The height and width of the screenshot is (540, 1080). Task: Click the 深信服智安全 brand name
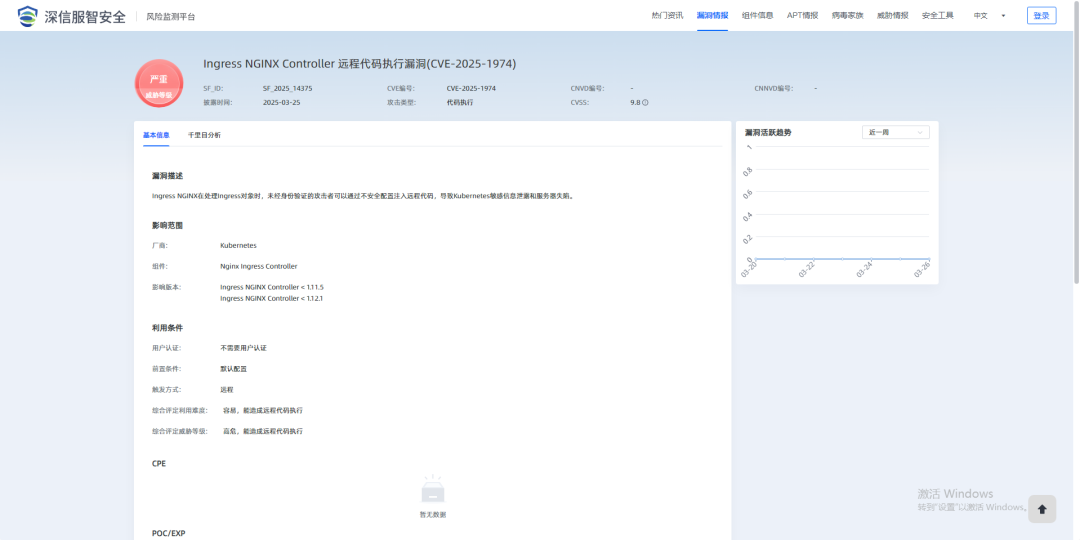pos(85,17)
